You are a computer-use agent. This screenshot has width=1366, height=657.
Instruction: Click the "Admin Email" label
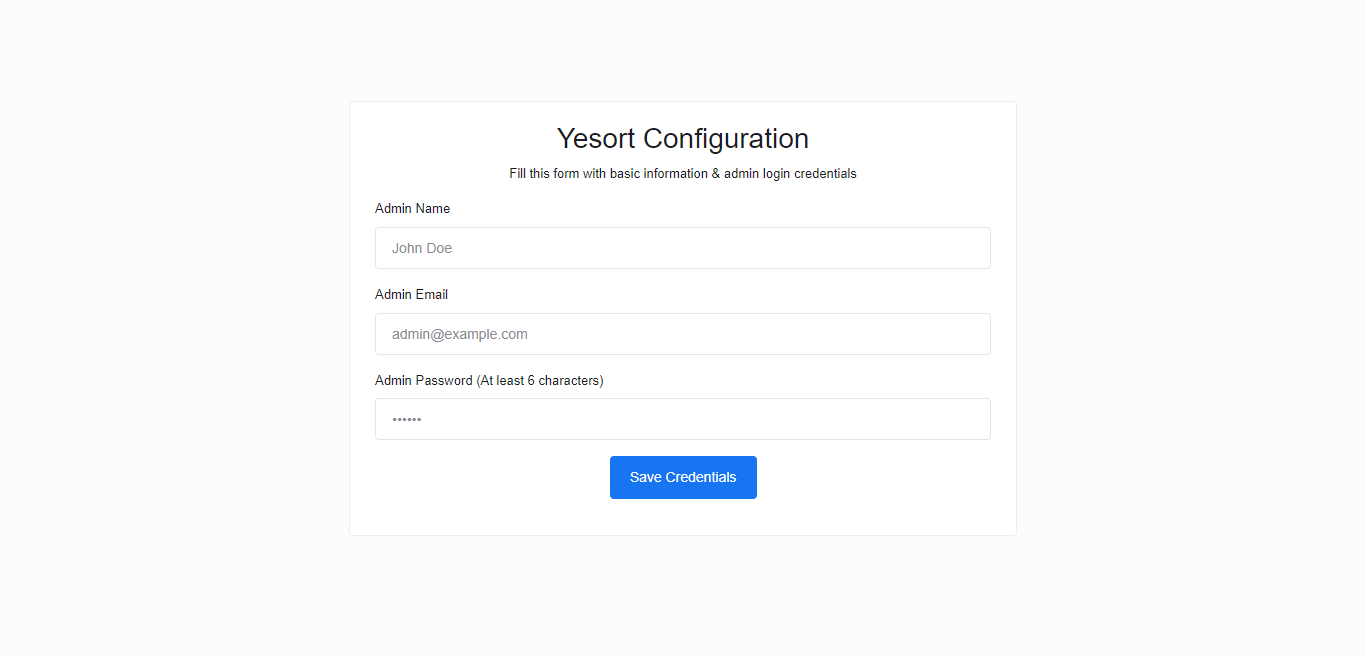pyautogui.click(x=411, y=295)
